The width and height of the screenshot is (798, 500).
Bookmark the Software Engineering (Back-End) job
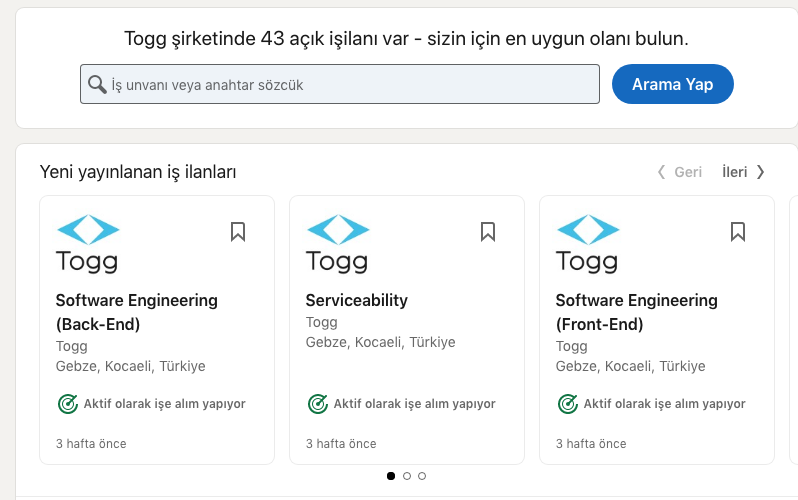(x=238, y=232)
